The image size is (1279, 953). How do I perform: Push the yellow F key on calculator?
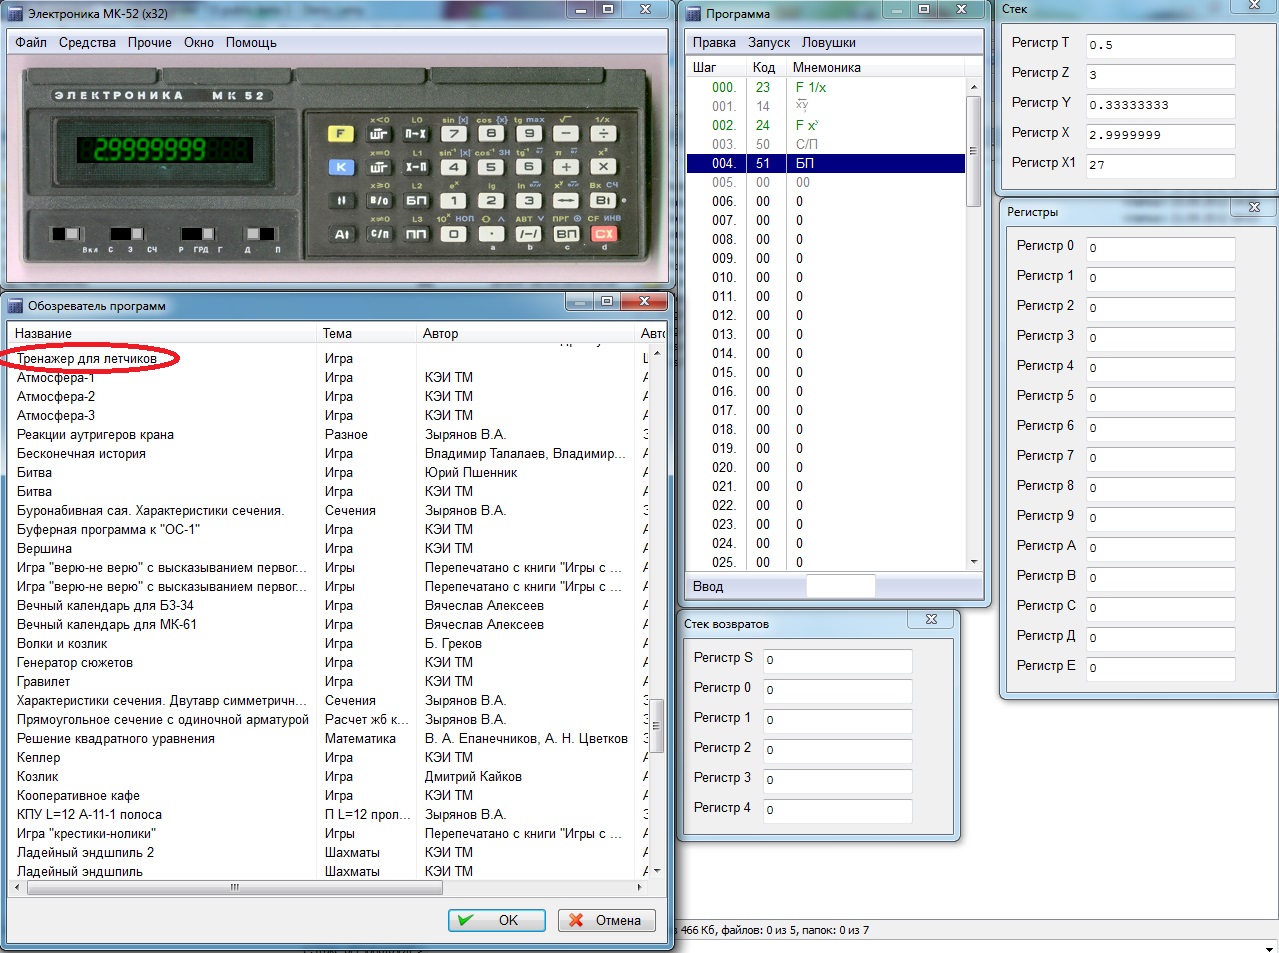coord(340,134)
